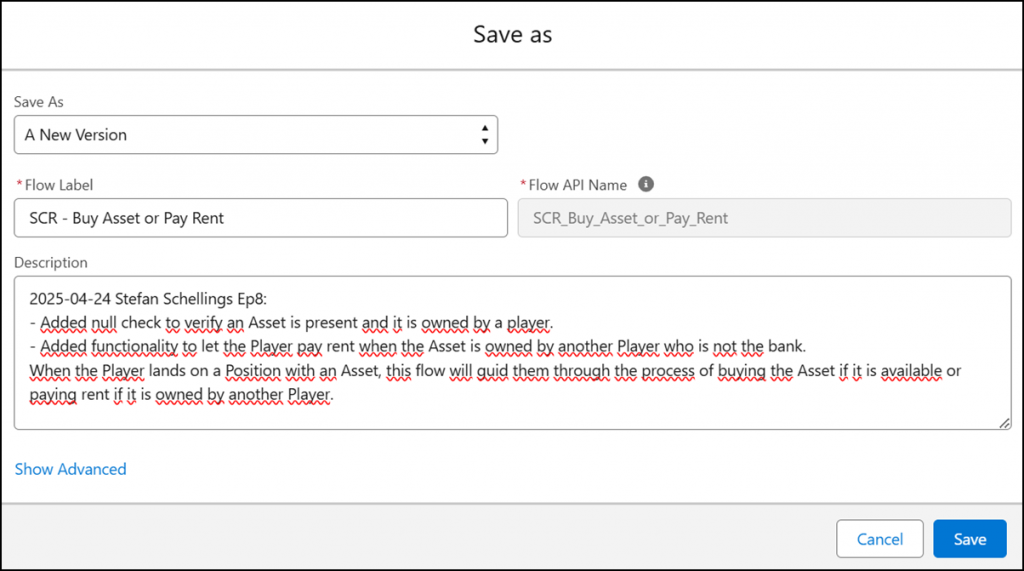
Task: Expand the Show Advanced section
Action: (71, 469)
